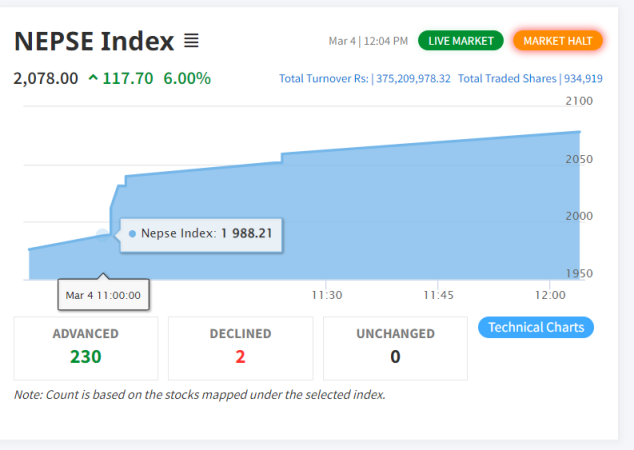
Task: Open Technical Charts
Action: pos(536,327)
